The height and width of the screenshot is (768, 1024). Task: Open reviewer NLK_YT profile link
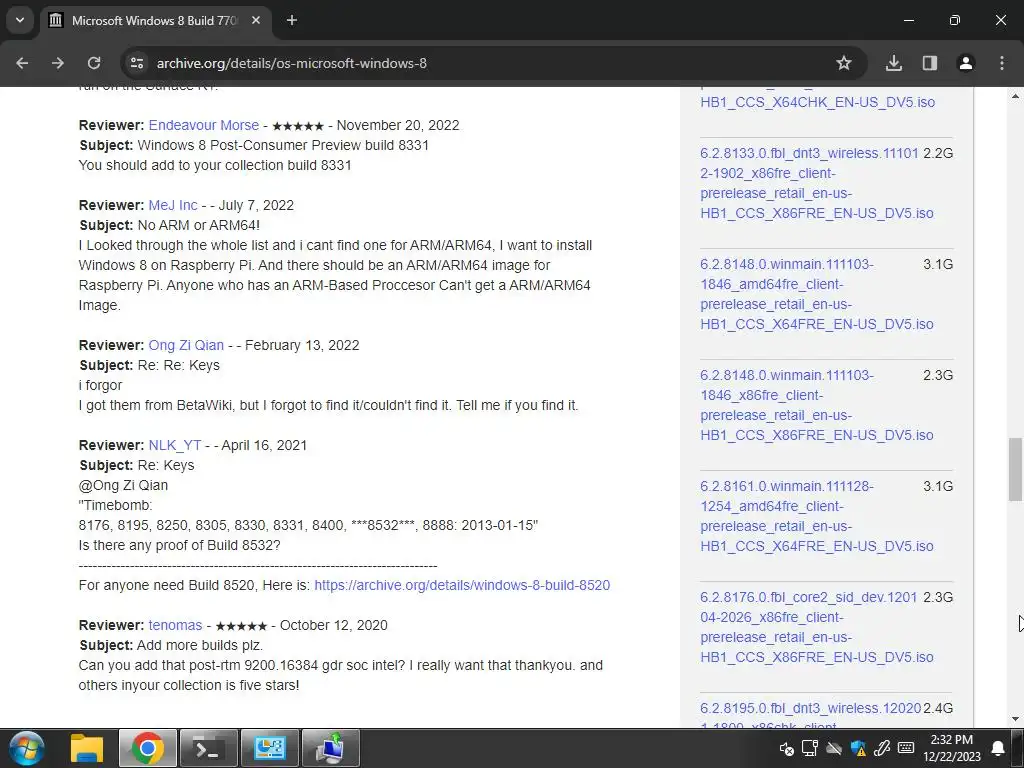[x=175, y=445]
